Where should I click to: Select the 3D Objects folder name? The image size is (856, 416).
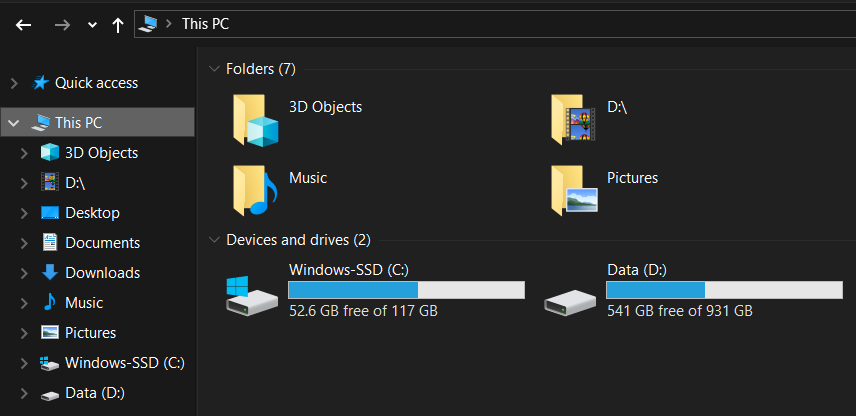coord(325,107)
